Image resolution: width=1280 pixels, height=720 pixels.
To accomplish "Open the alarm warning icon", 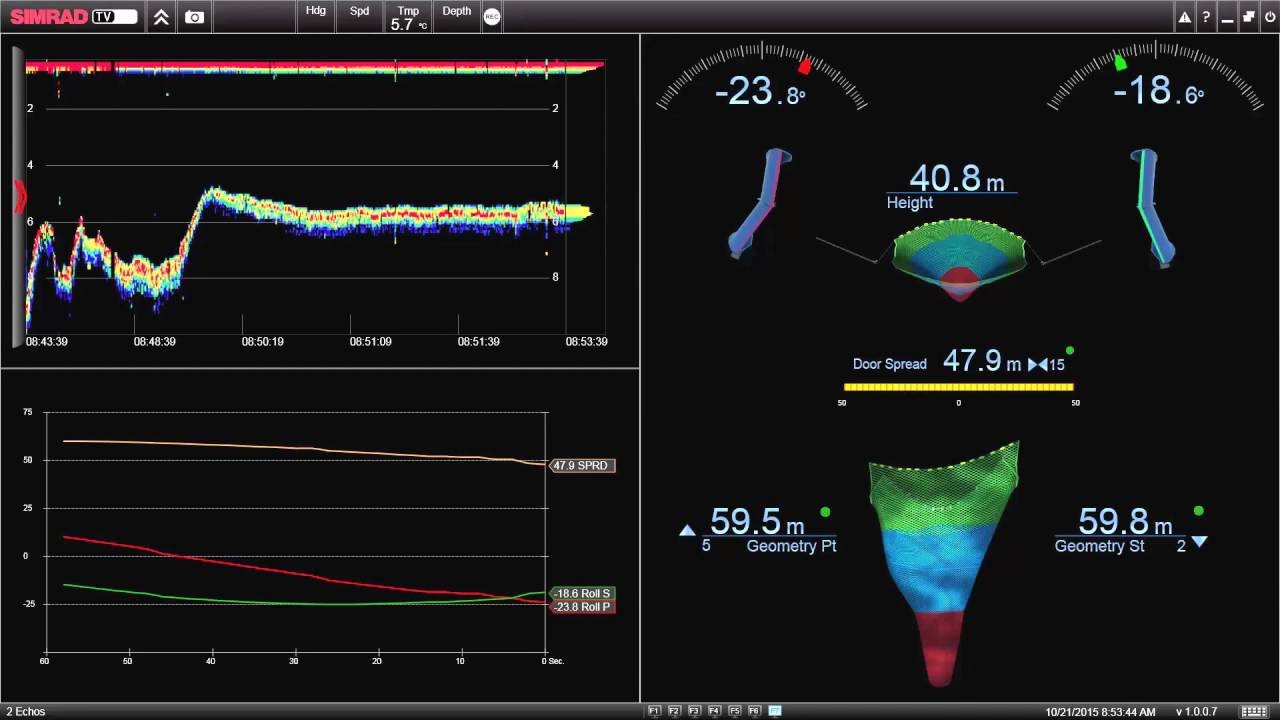I will point(1185,16).
